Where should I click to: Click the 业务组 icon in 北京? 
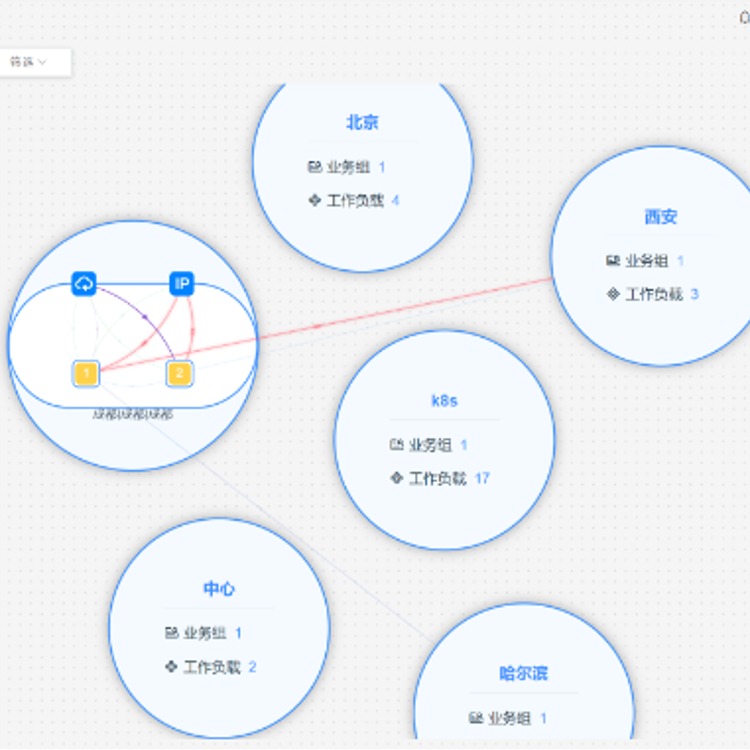pos(314,167)
